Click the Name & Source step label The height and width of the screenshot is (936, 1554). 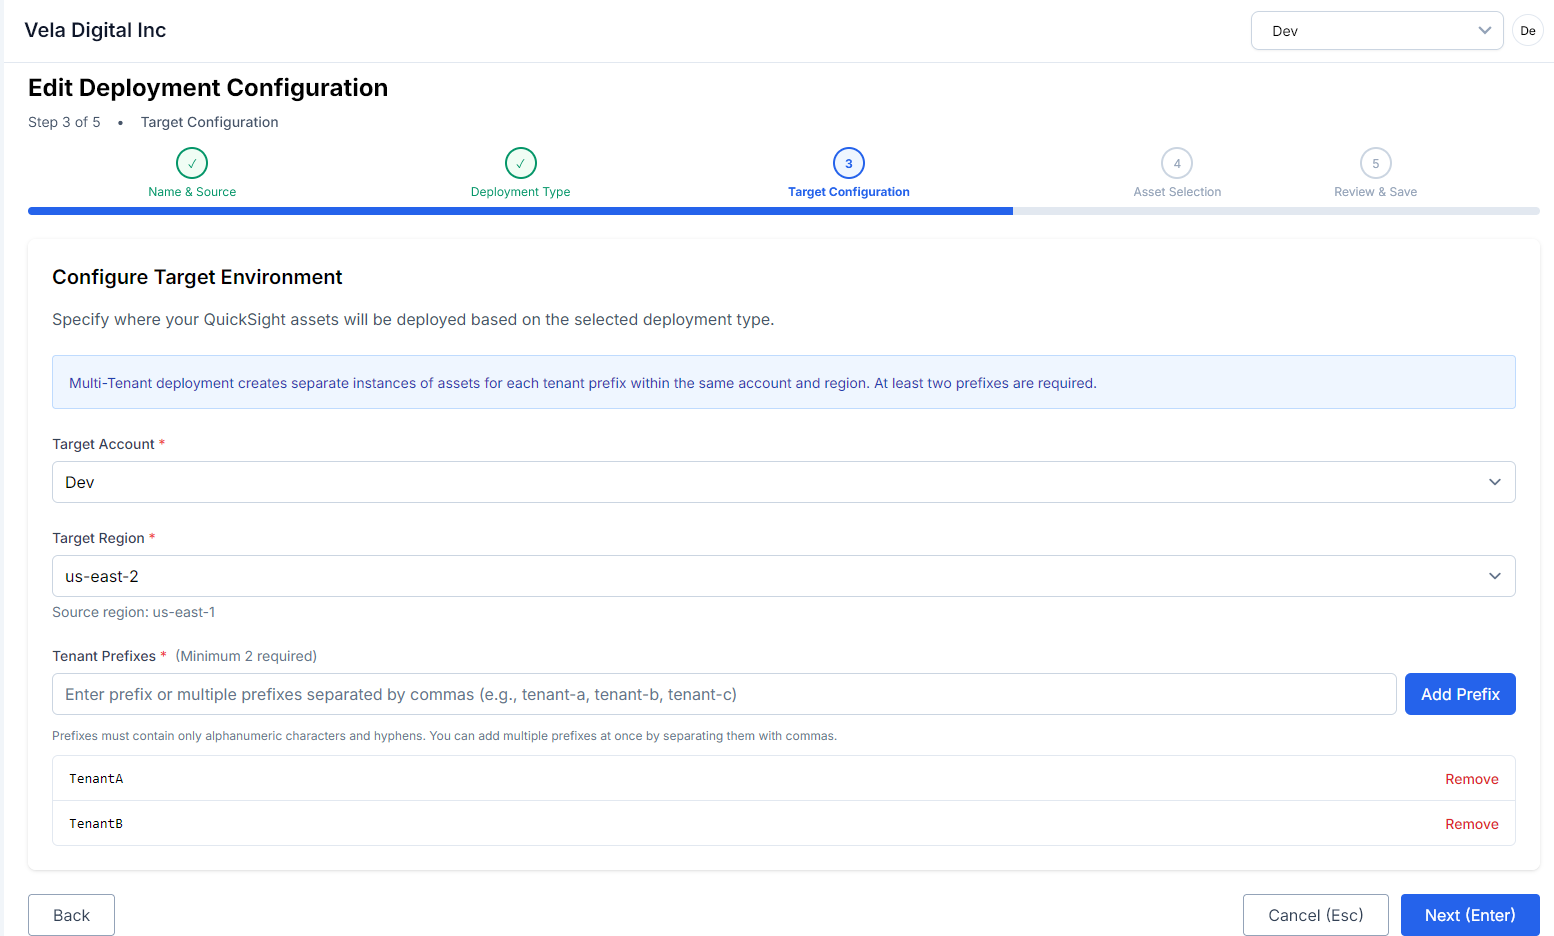(x=192, y=192)
